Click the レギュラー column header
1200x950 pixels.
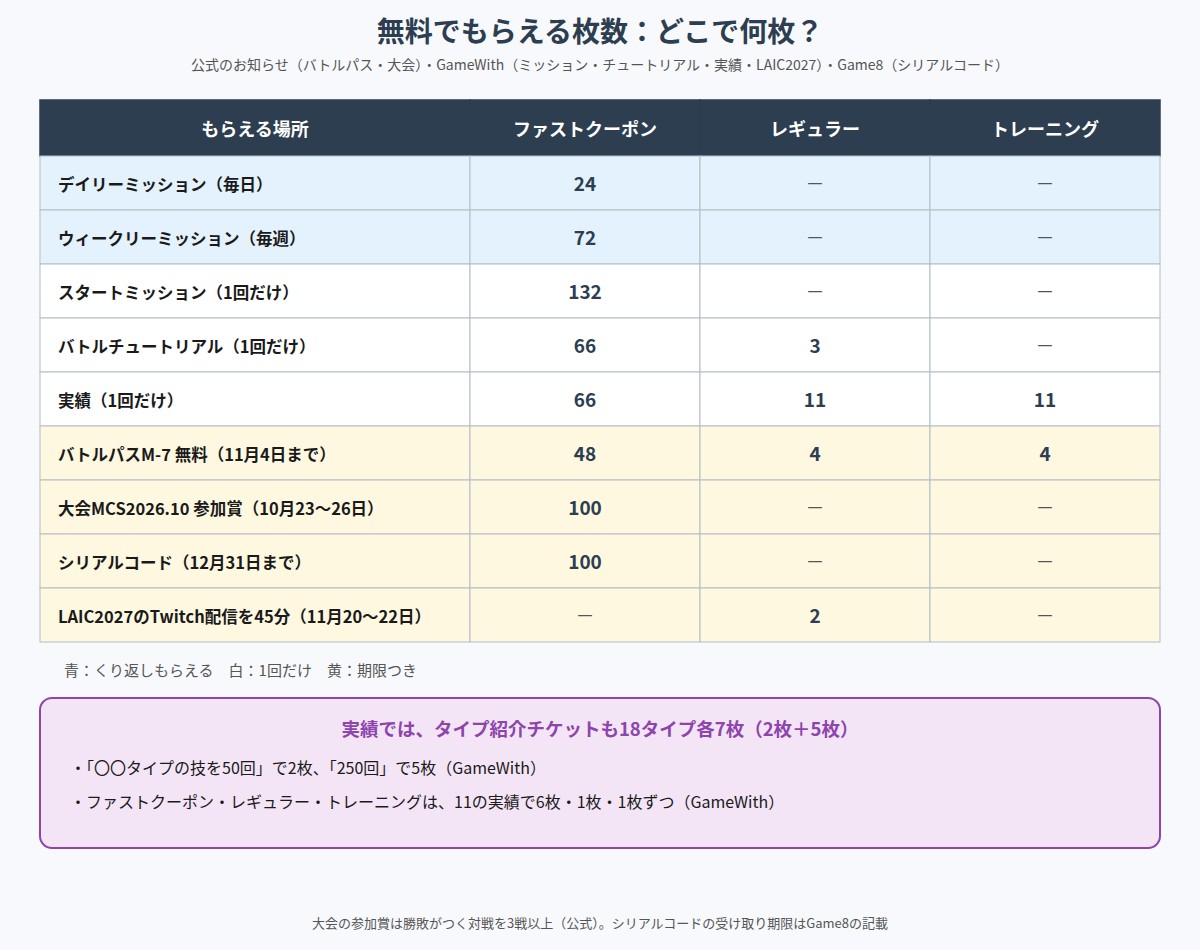815,129
